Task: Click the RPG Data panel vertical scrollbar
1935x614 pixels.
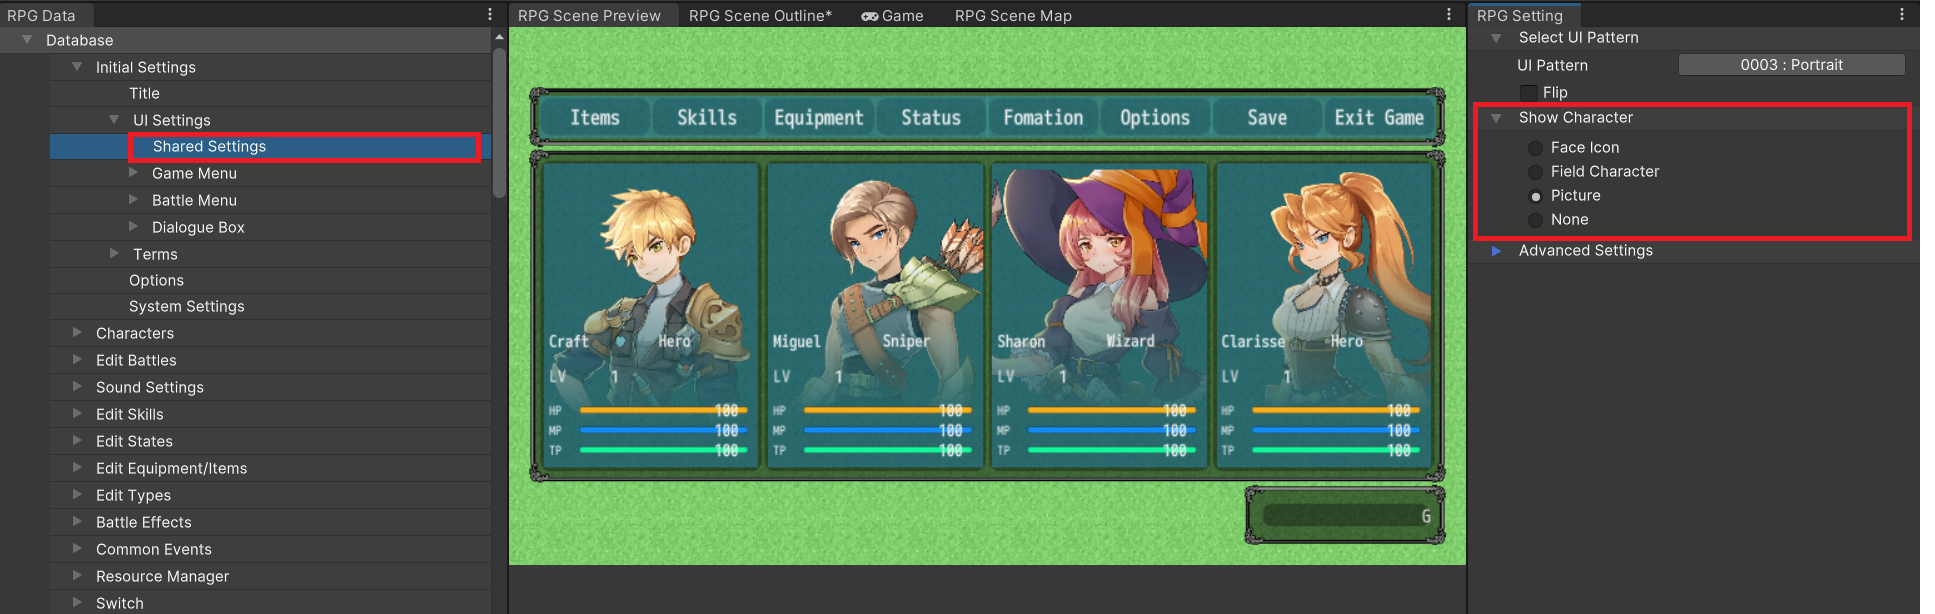Action: [x=499, y=122]
